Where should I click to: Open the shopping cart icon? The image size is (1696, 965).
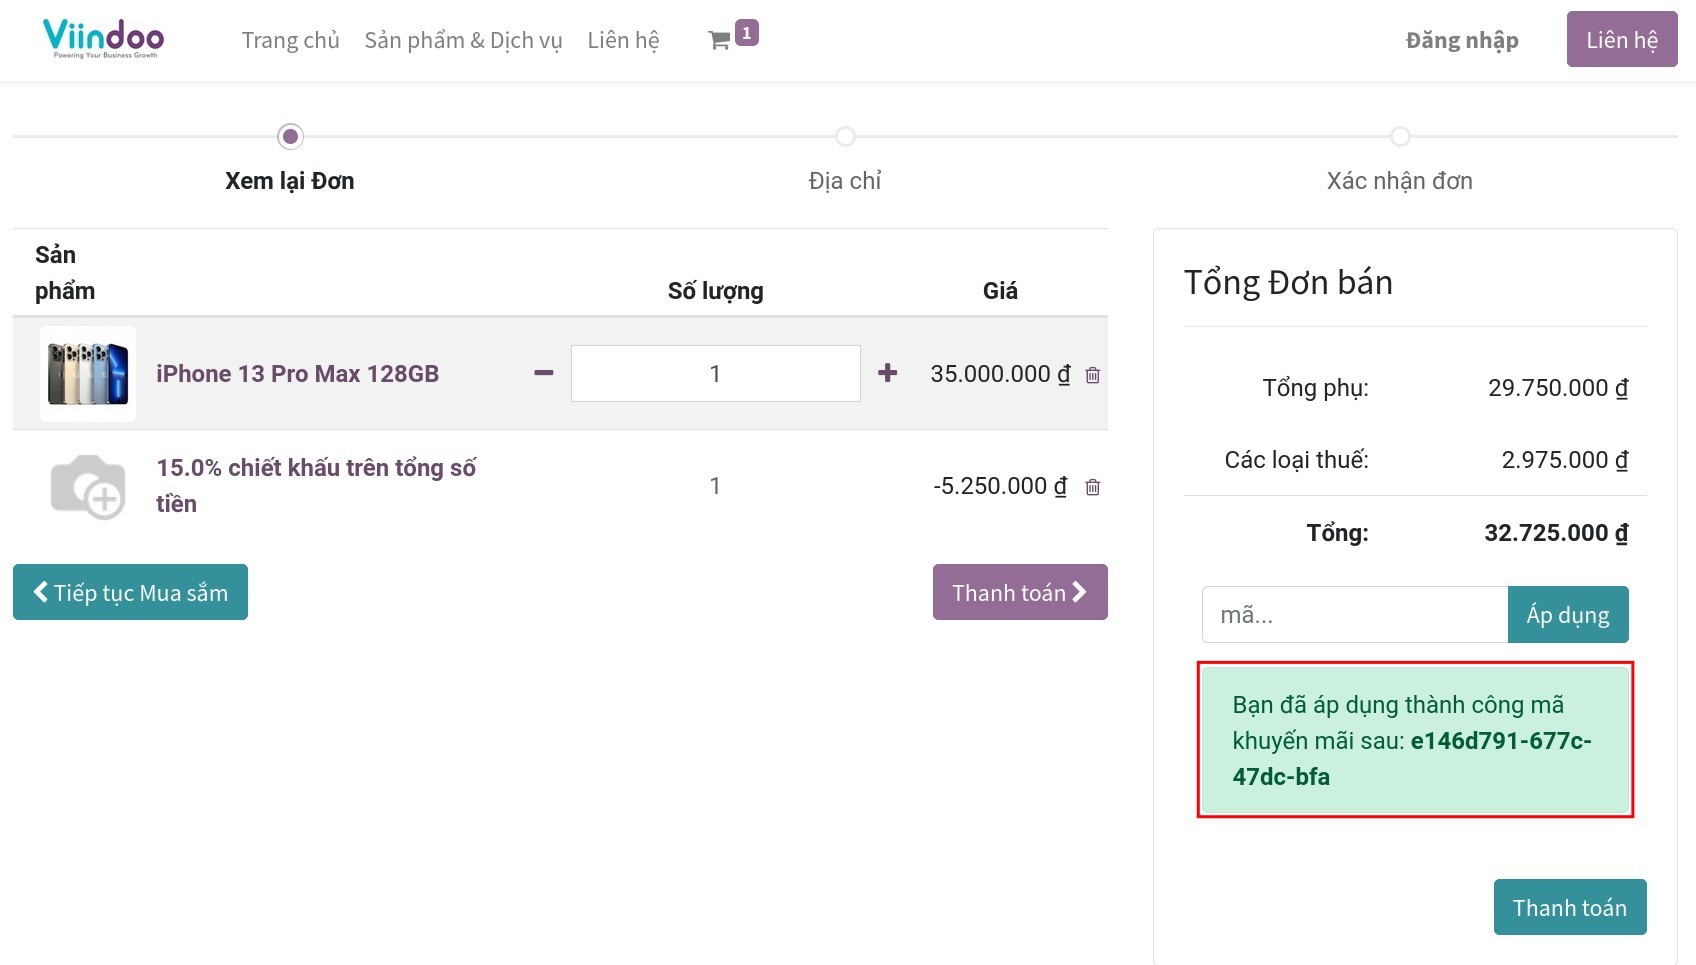(x=719, y=41)
